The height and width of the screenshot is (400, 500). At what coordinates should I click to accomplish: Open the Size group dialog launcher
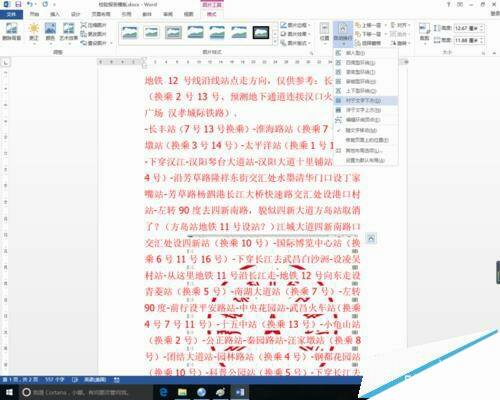[x=483, y=53]
